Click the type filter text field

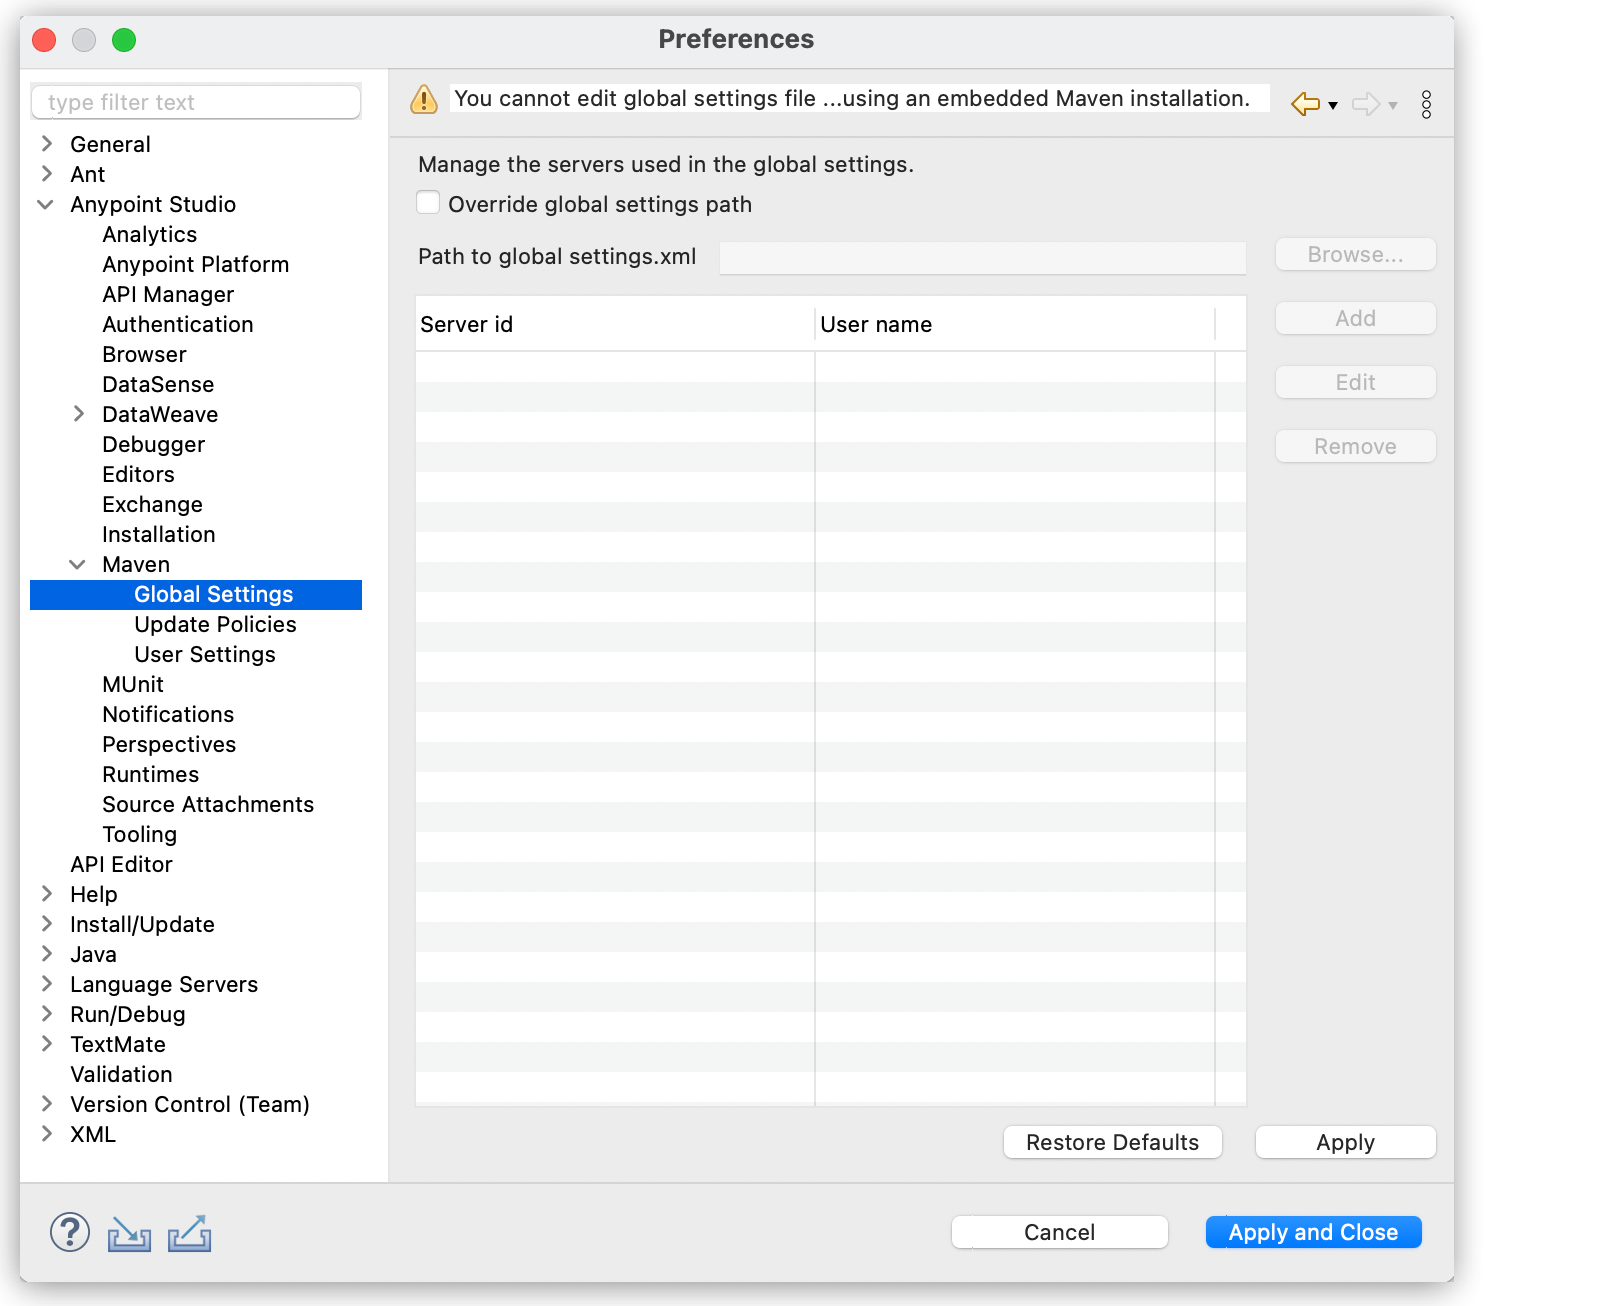(x=195, y=101)
